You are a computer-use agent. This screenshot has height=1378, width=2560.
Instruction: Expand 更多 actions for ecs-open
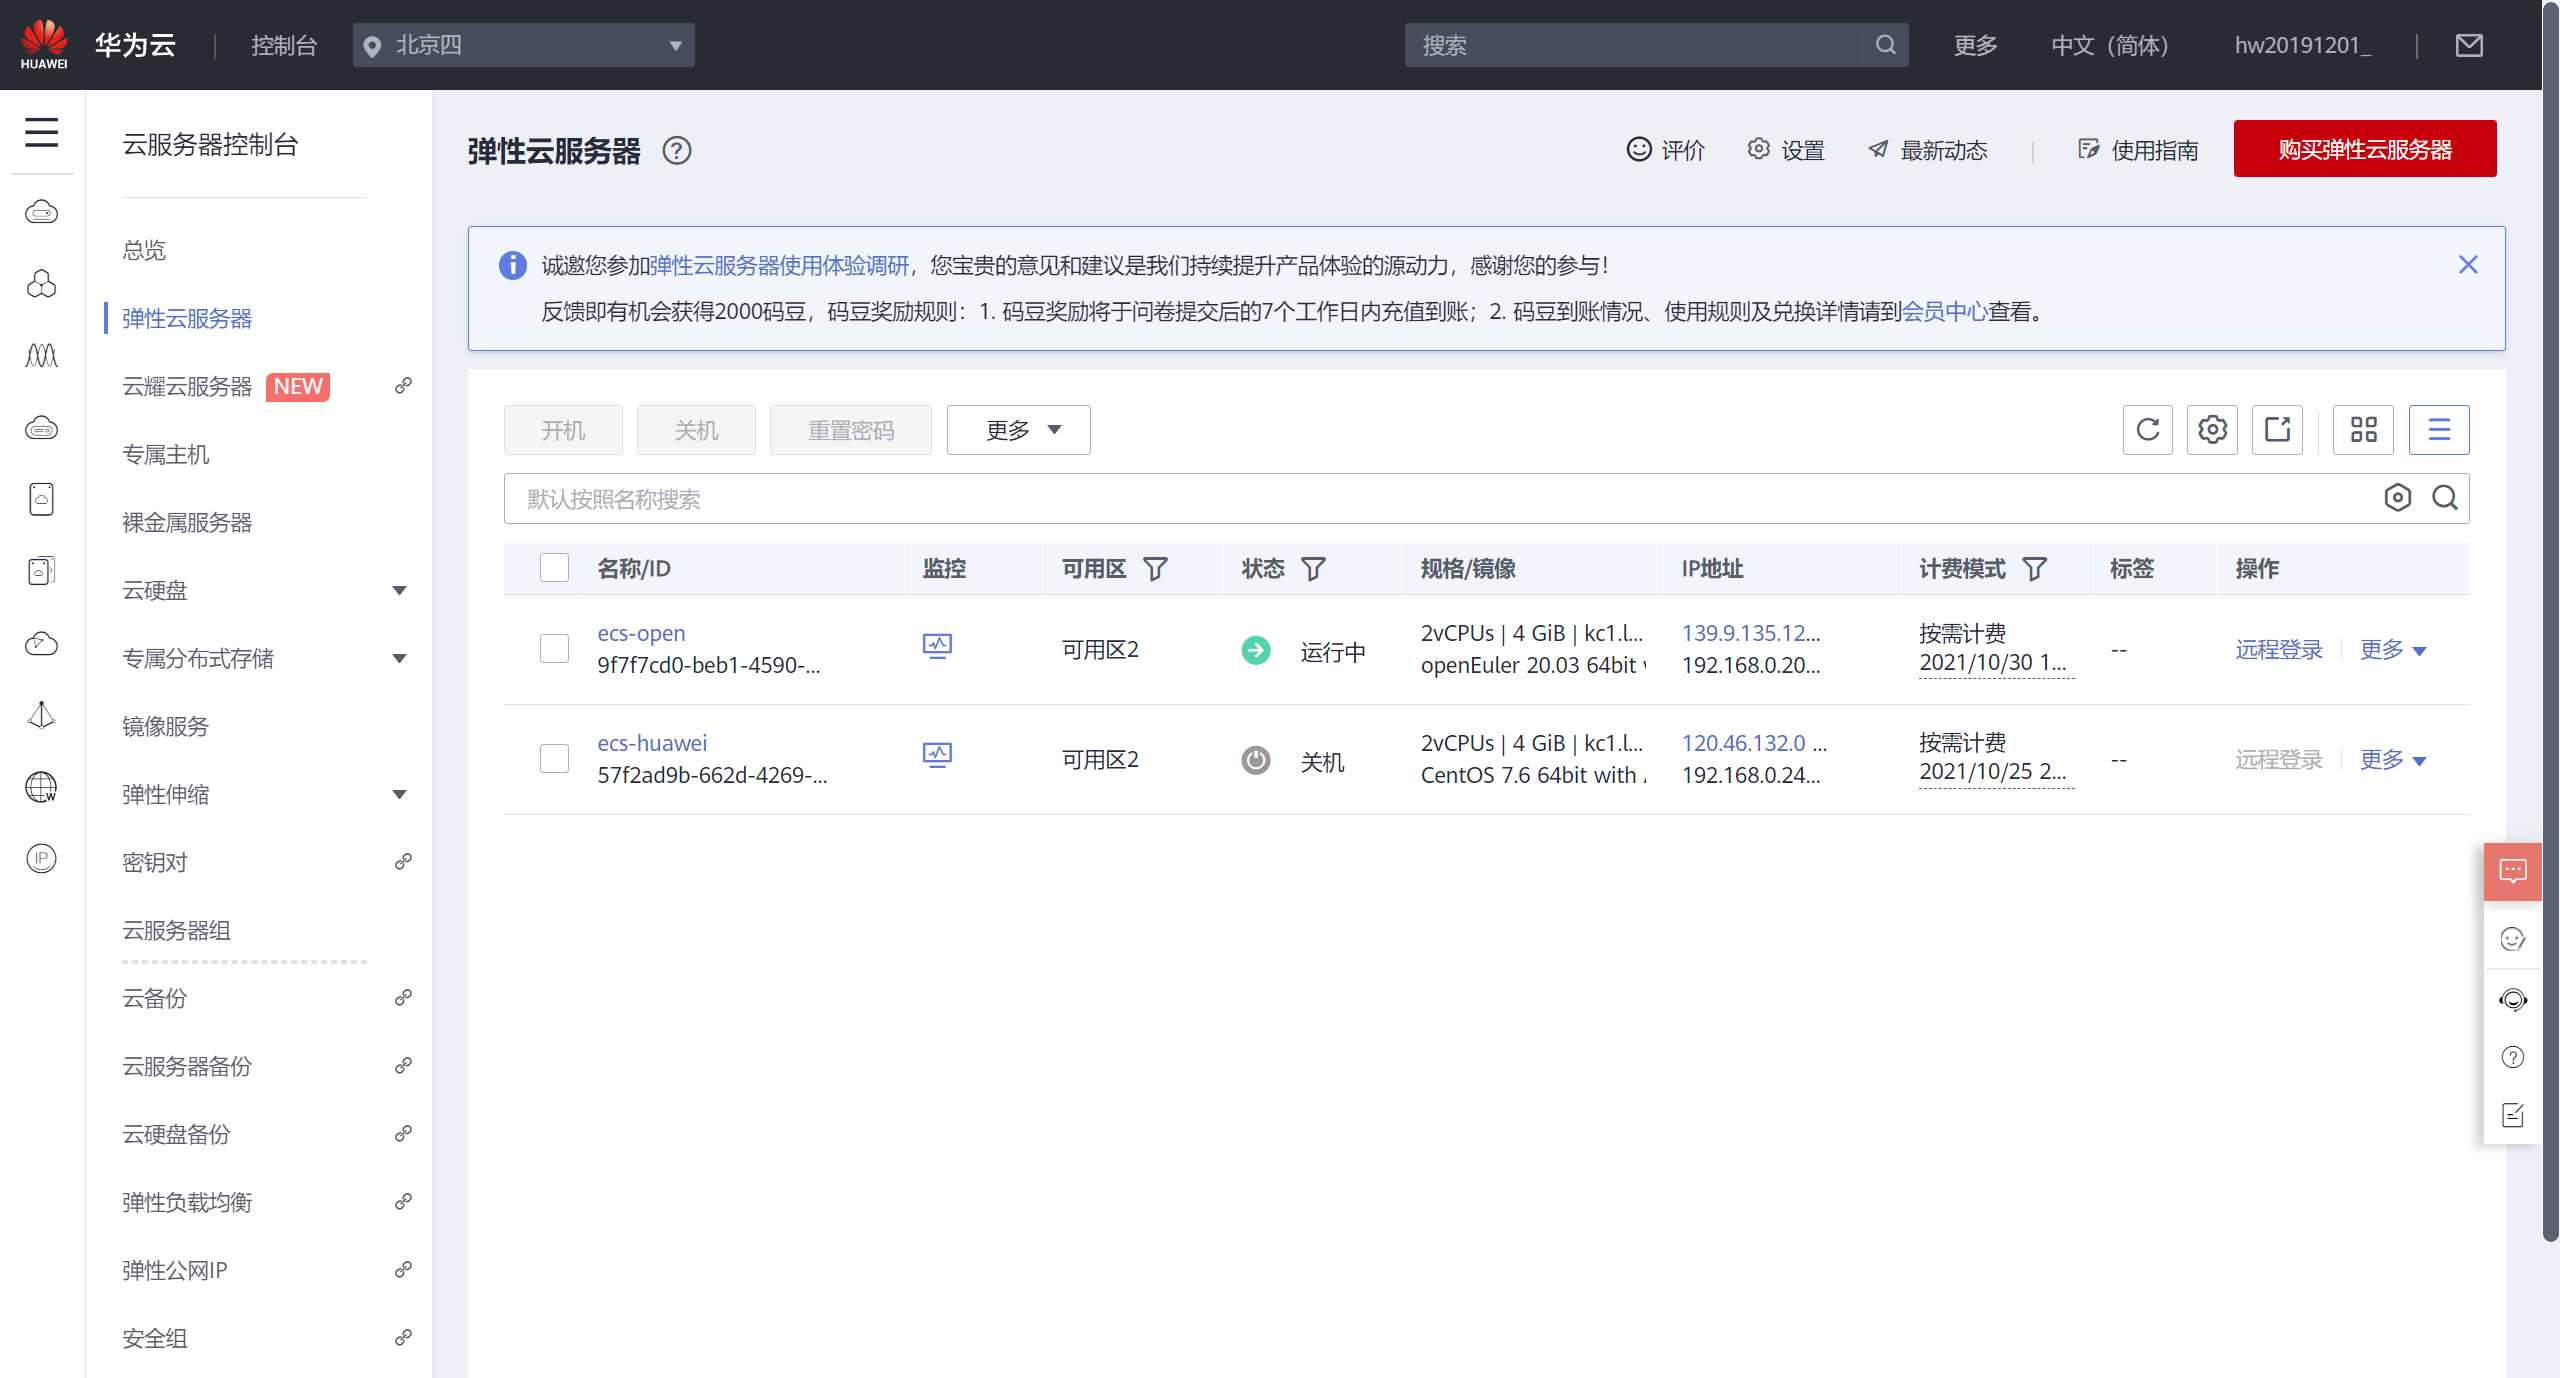point(2393,650)
